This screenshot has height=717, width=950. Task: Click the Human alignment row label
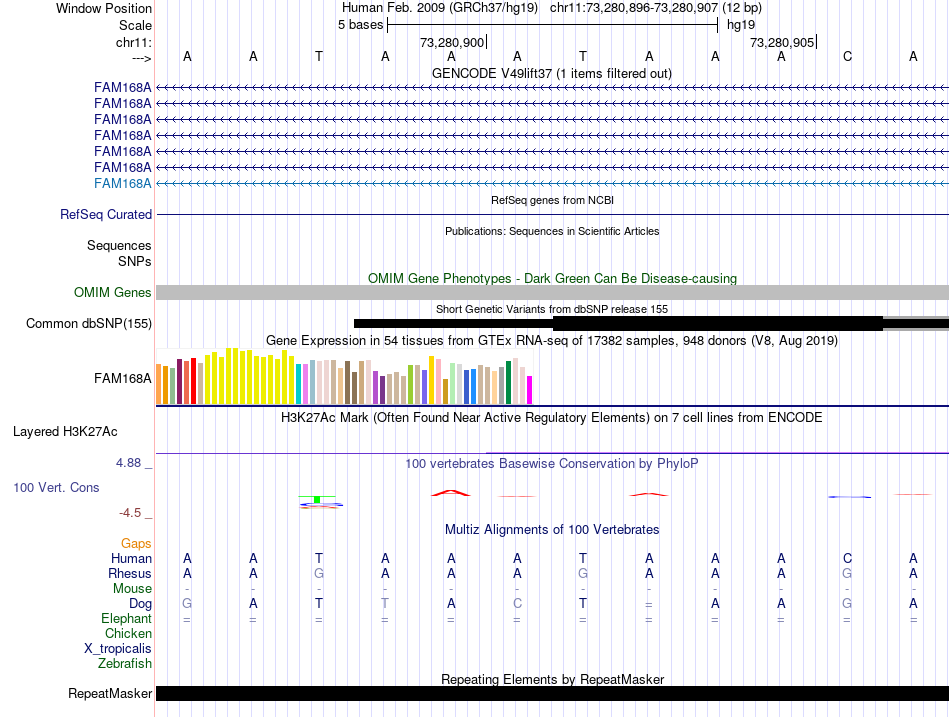click(131, 558)
